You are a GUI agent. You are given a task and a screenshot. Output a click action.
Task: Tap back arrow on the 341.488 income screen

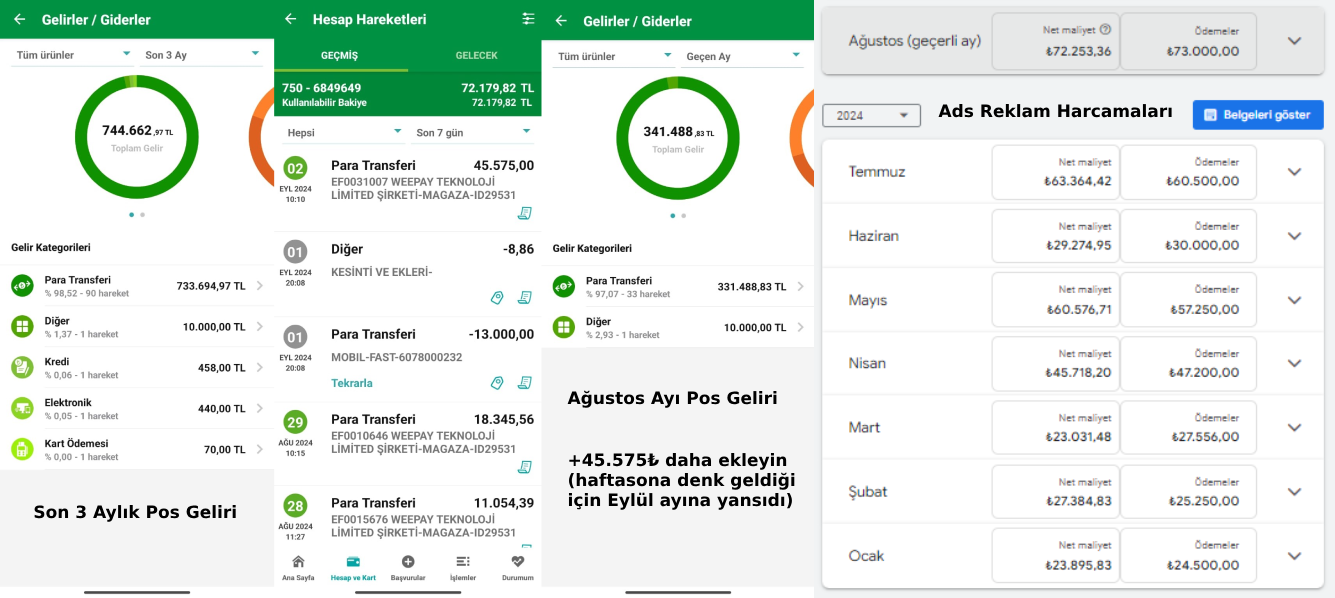coord(561,20)
